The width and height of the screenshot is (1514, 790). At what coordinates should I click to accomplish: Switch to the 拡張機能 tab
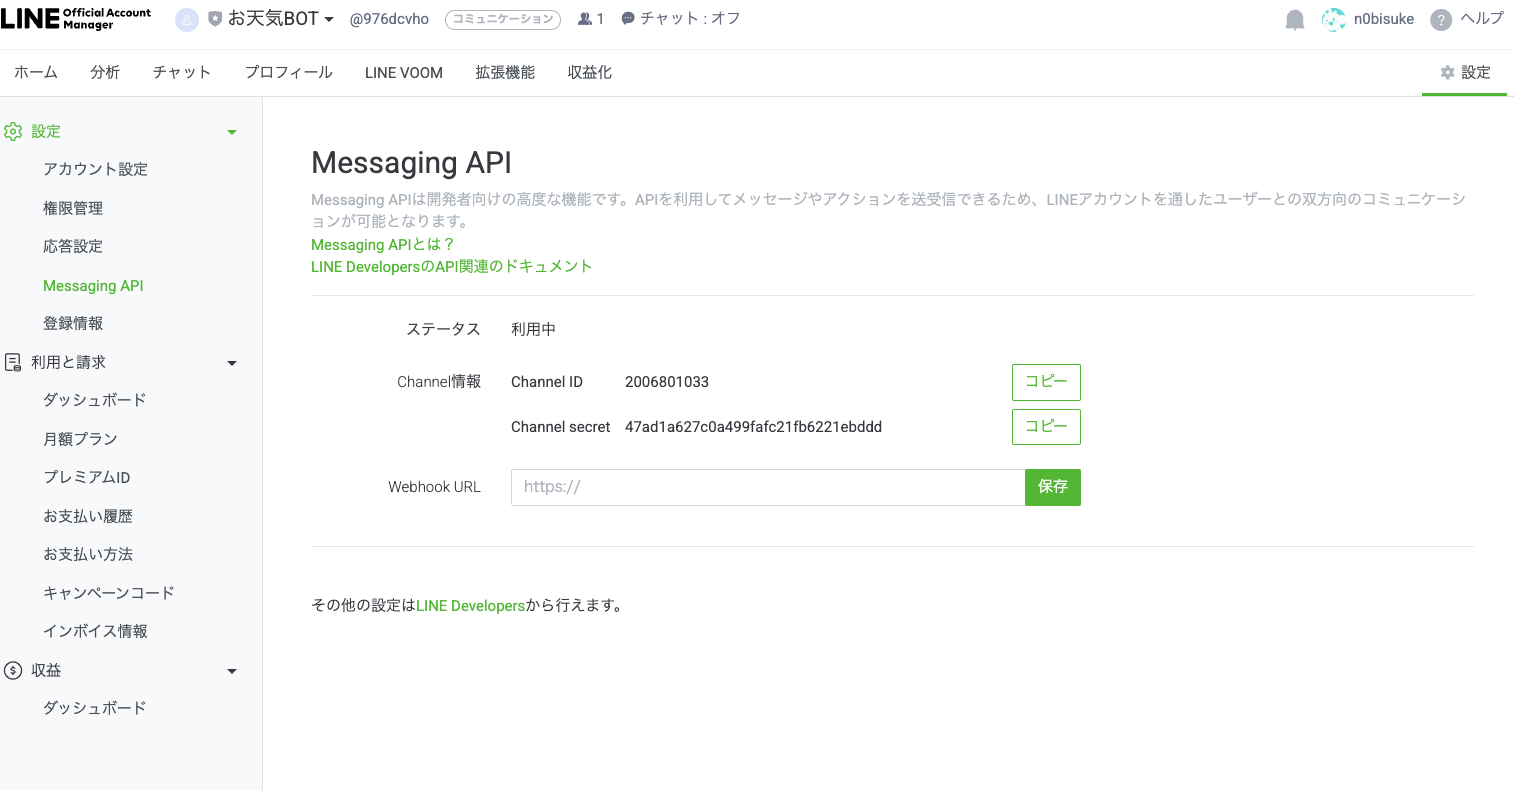coord(505,72)
